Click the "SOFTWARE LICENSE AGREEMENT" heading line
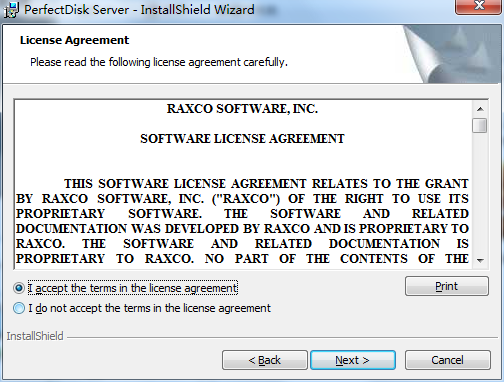Screen dimensions: 504x382 pos(242,139)
